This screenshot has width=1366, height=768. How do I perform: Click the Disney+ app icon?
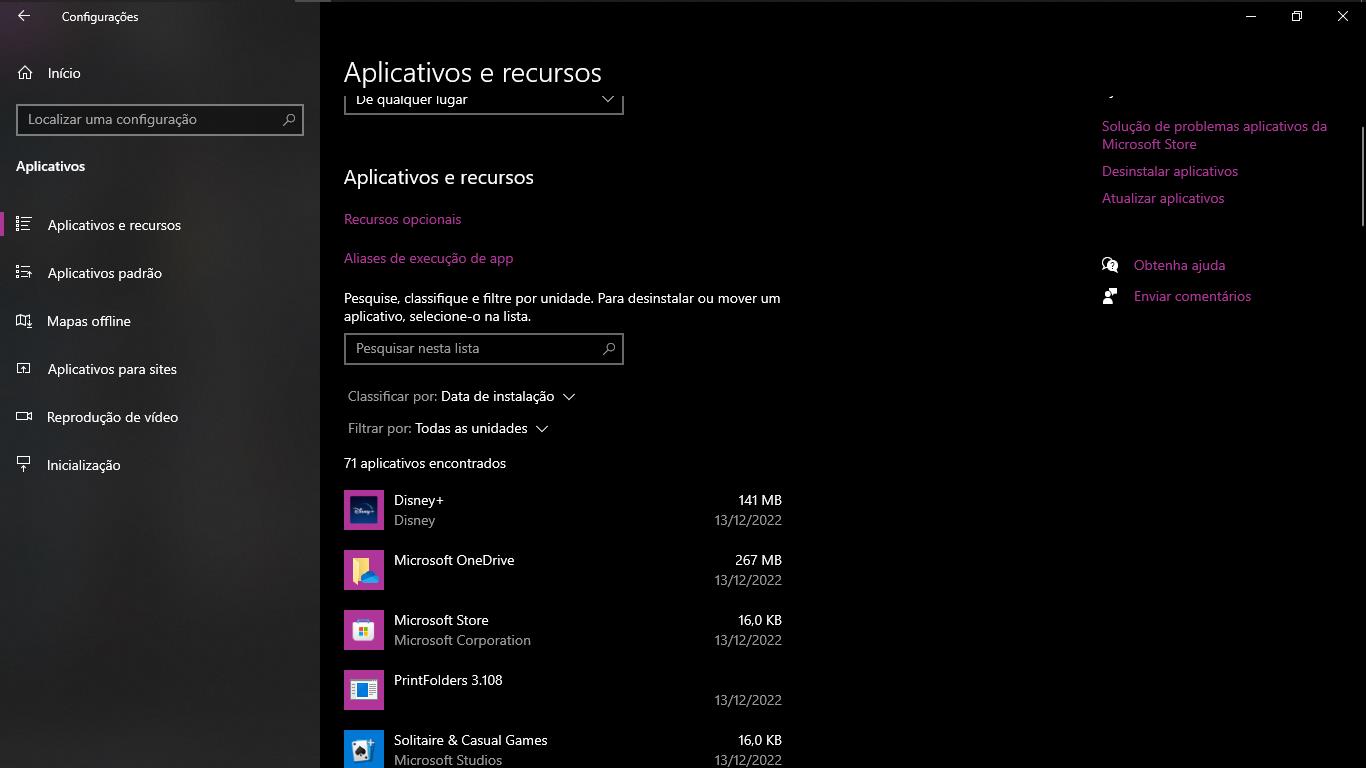pyautogui.click(x=363, y=510)
